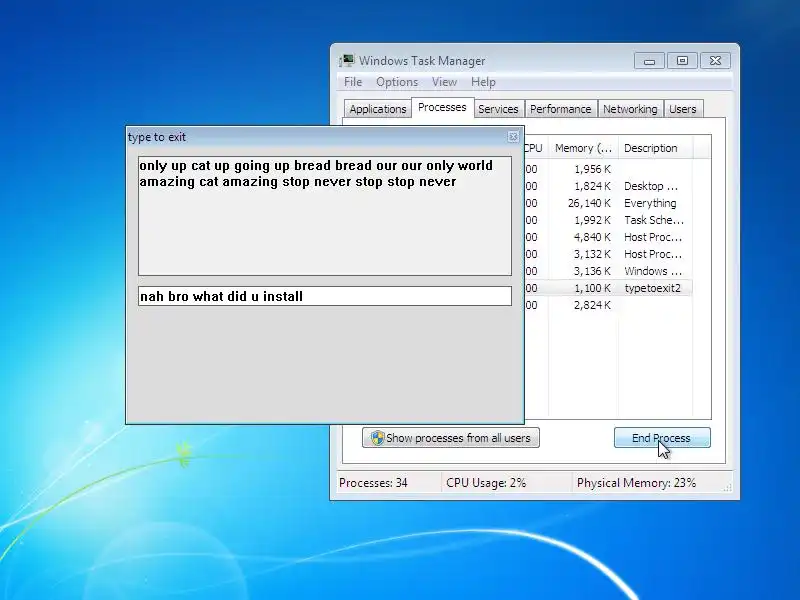This screenshot has height=600, width=800.
Task: Open the Options menu in Task Manager
Action: [397, 82]
